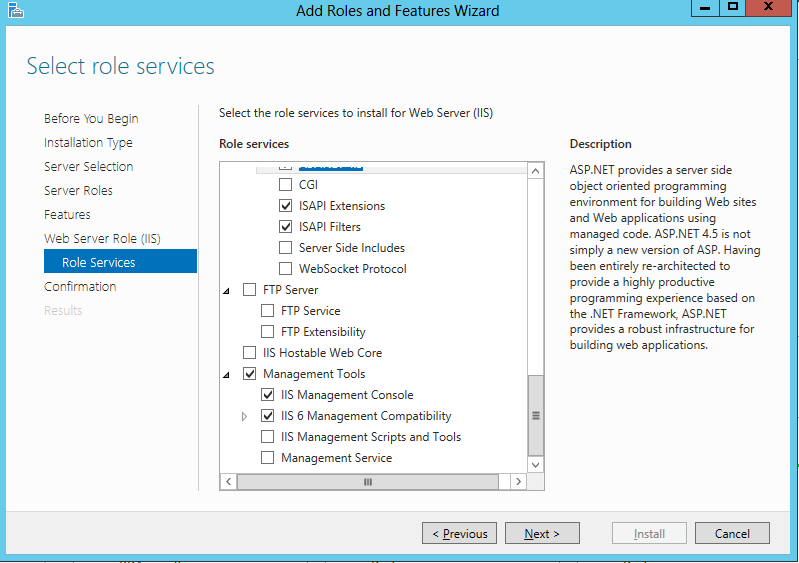Image resolution: width=799 pixels, height=563 pixels.
Task: Select the IIS Hostable Web Core label
Action: pos(323,353)
